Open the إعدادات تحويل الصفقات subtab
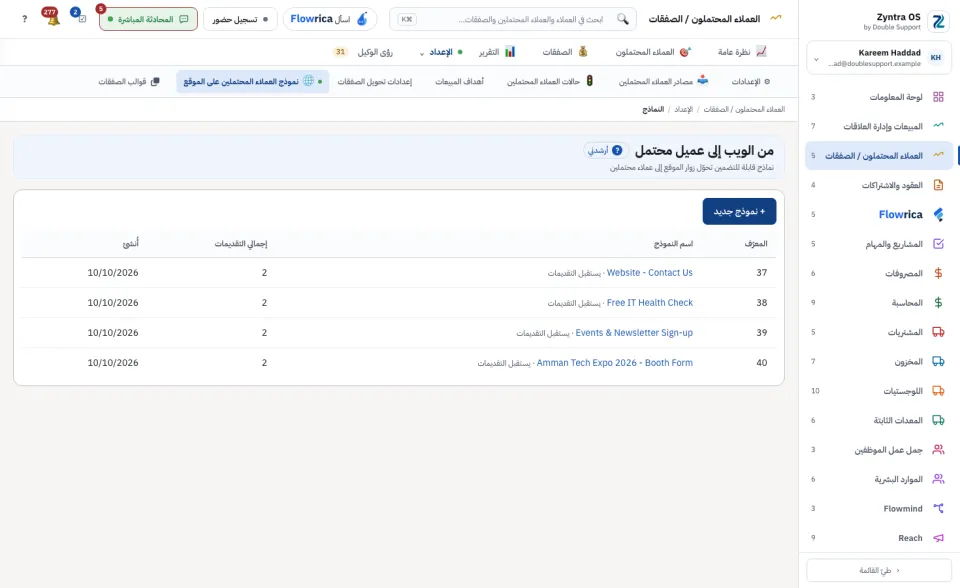Viewport: 960px width, 588px height. pos(375,81)
